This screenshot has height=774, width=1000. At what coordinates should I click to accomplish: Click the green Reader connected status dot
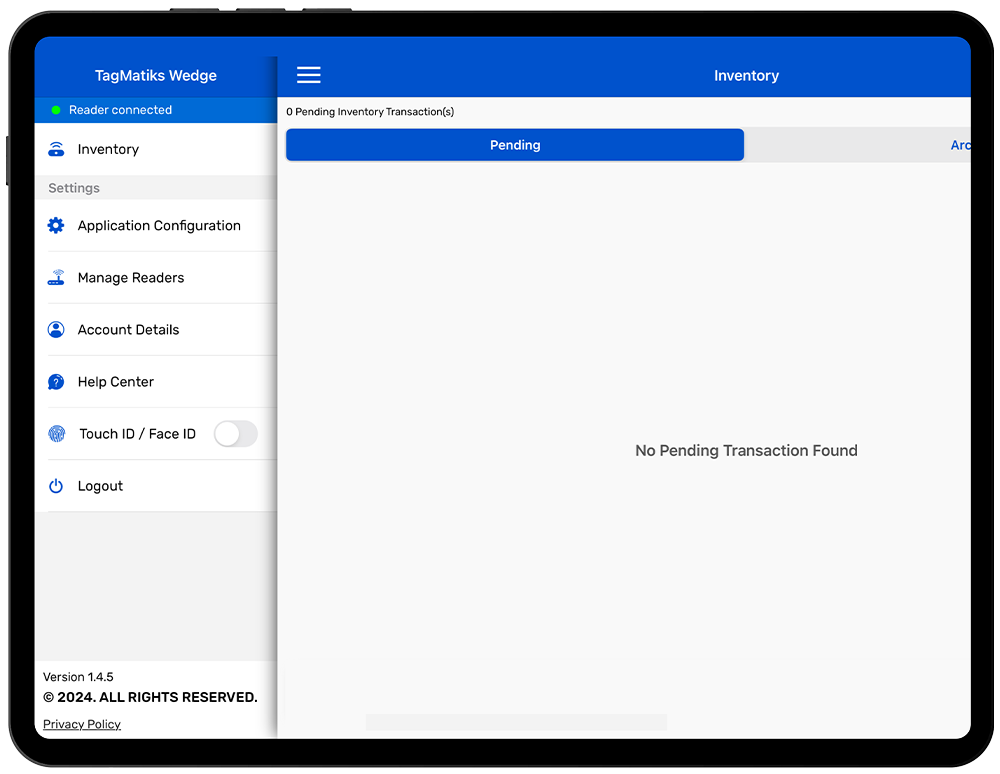click(56, 110)
